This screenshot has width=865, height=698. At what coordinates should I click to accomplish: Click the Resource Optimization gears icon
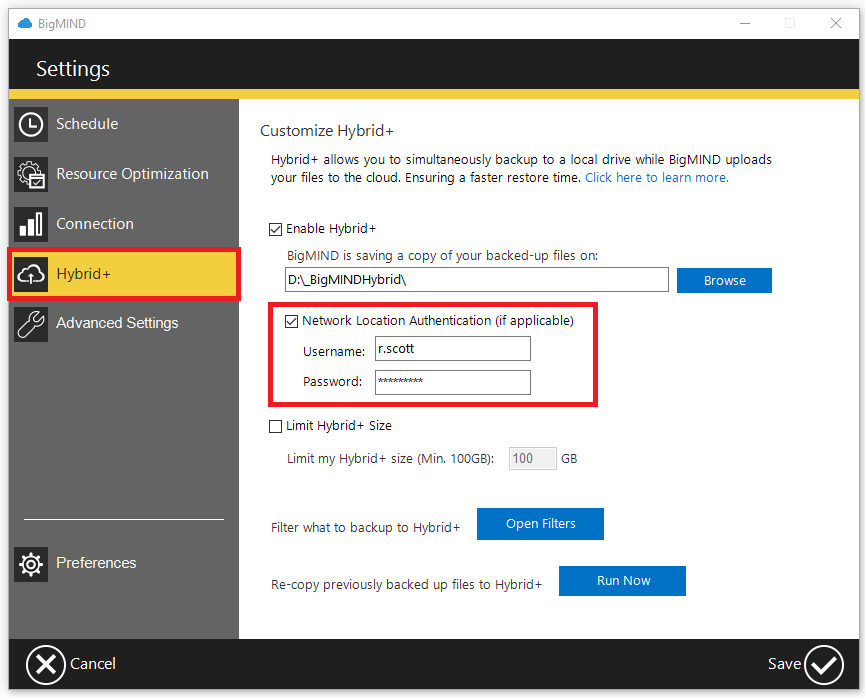tap(31, 174)
